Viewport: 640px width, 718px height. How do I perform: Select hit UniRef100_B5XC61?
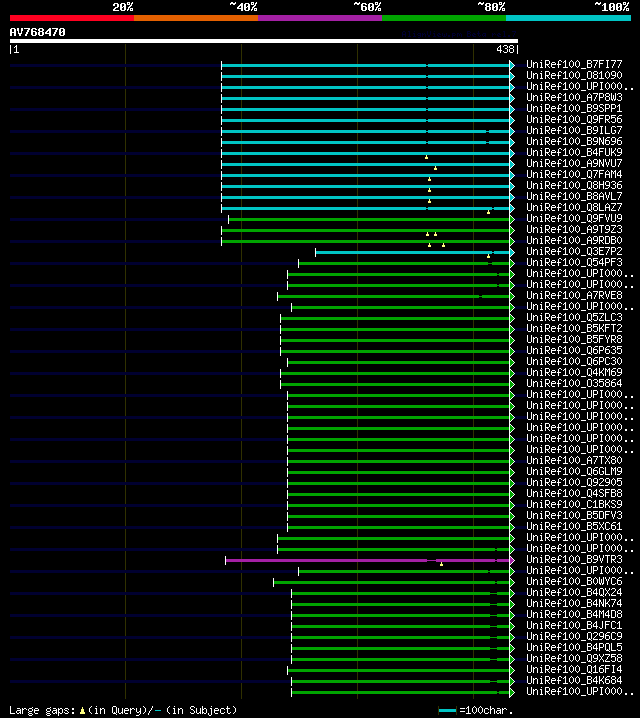(574, 526)
